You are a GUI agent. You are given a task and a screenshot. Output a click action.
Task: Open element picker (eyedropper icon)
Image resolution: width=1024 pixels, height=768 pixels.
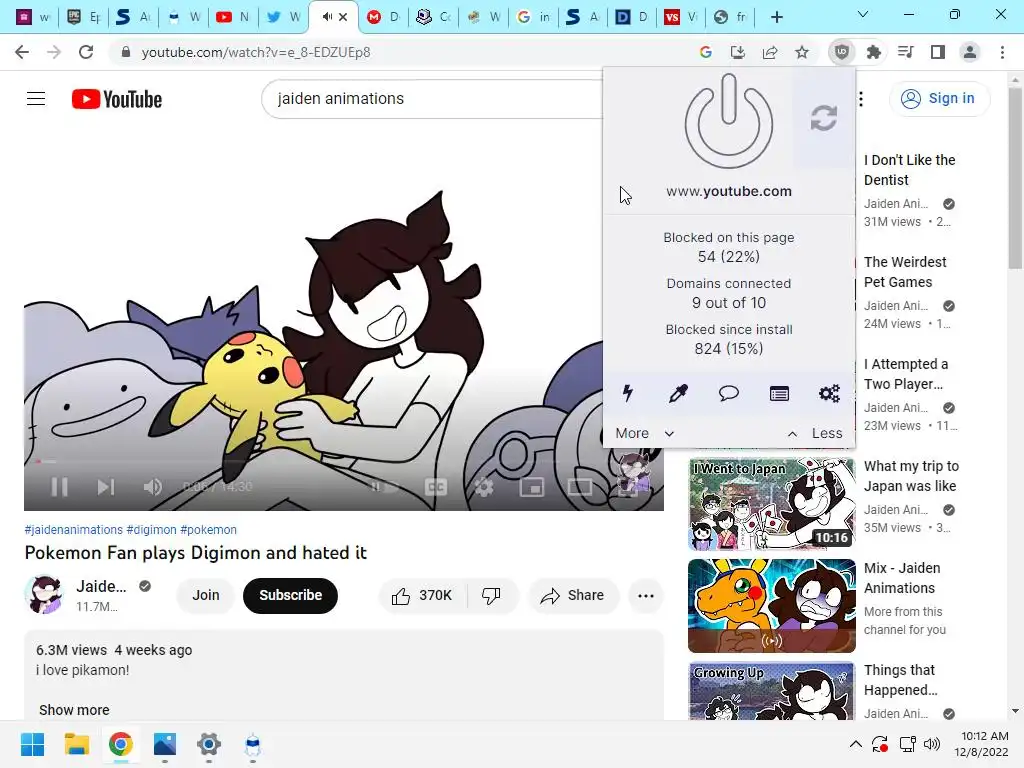click(x=678, y=393)
